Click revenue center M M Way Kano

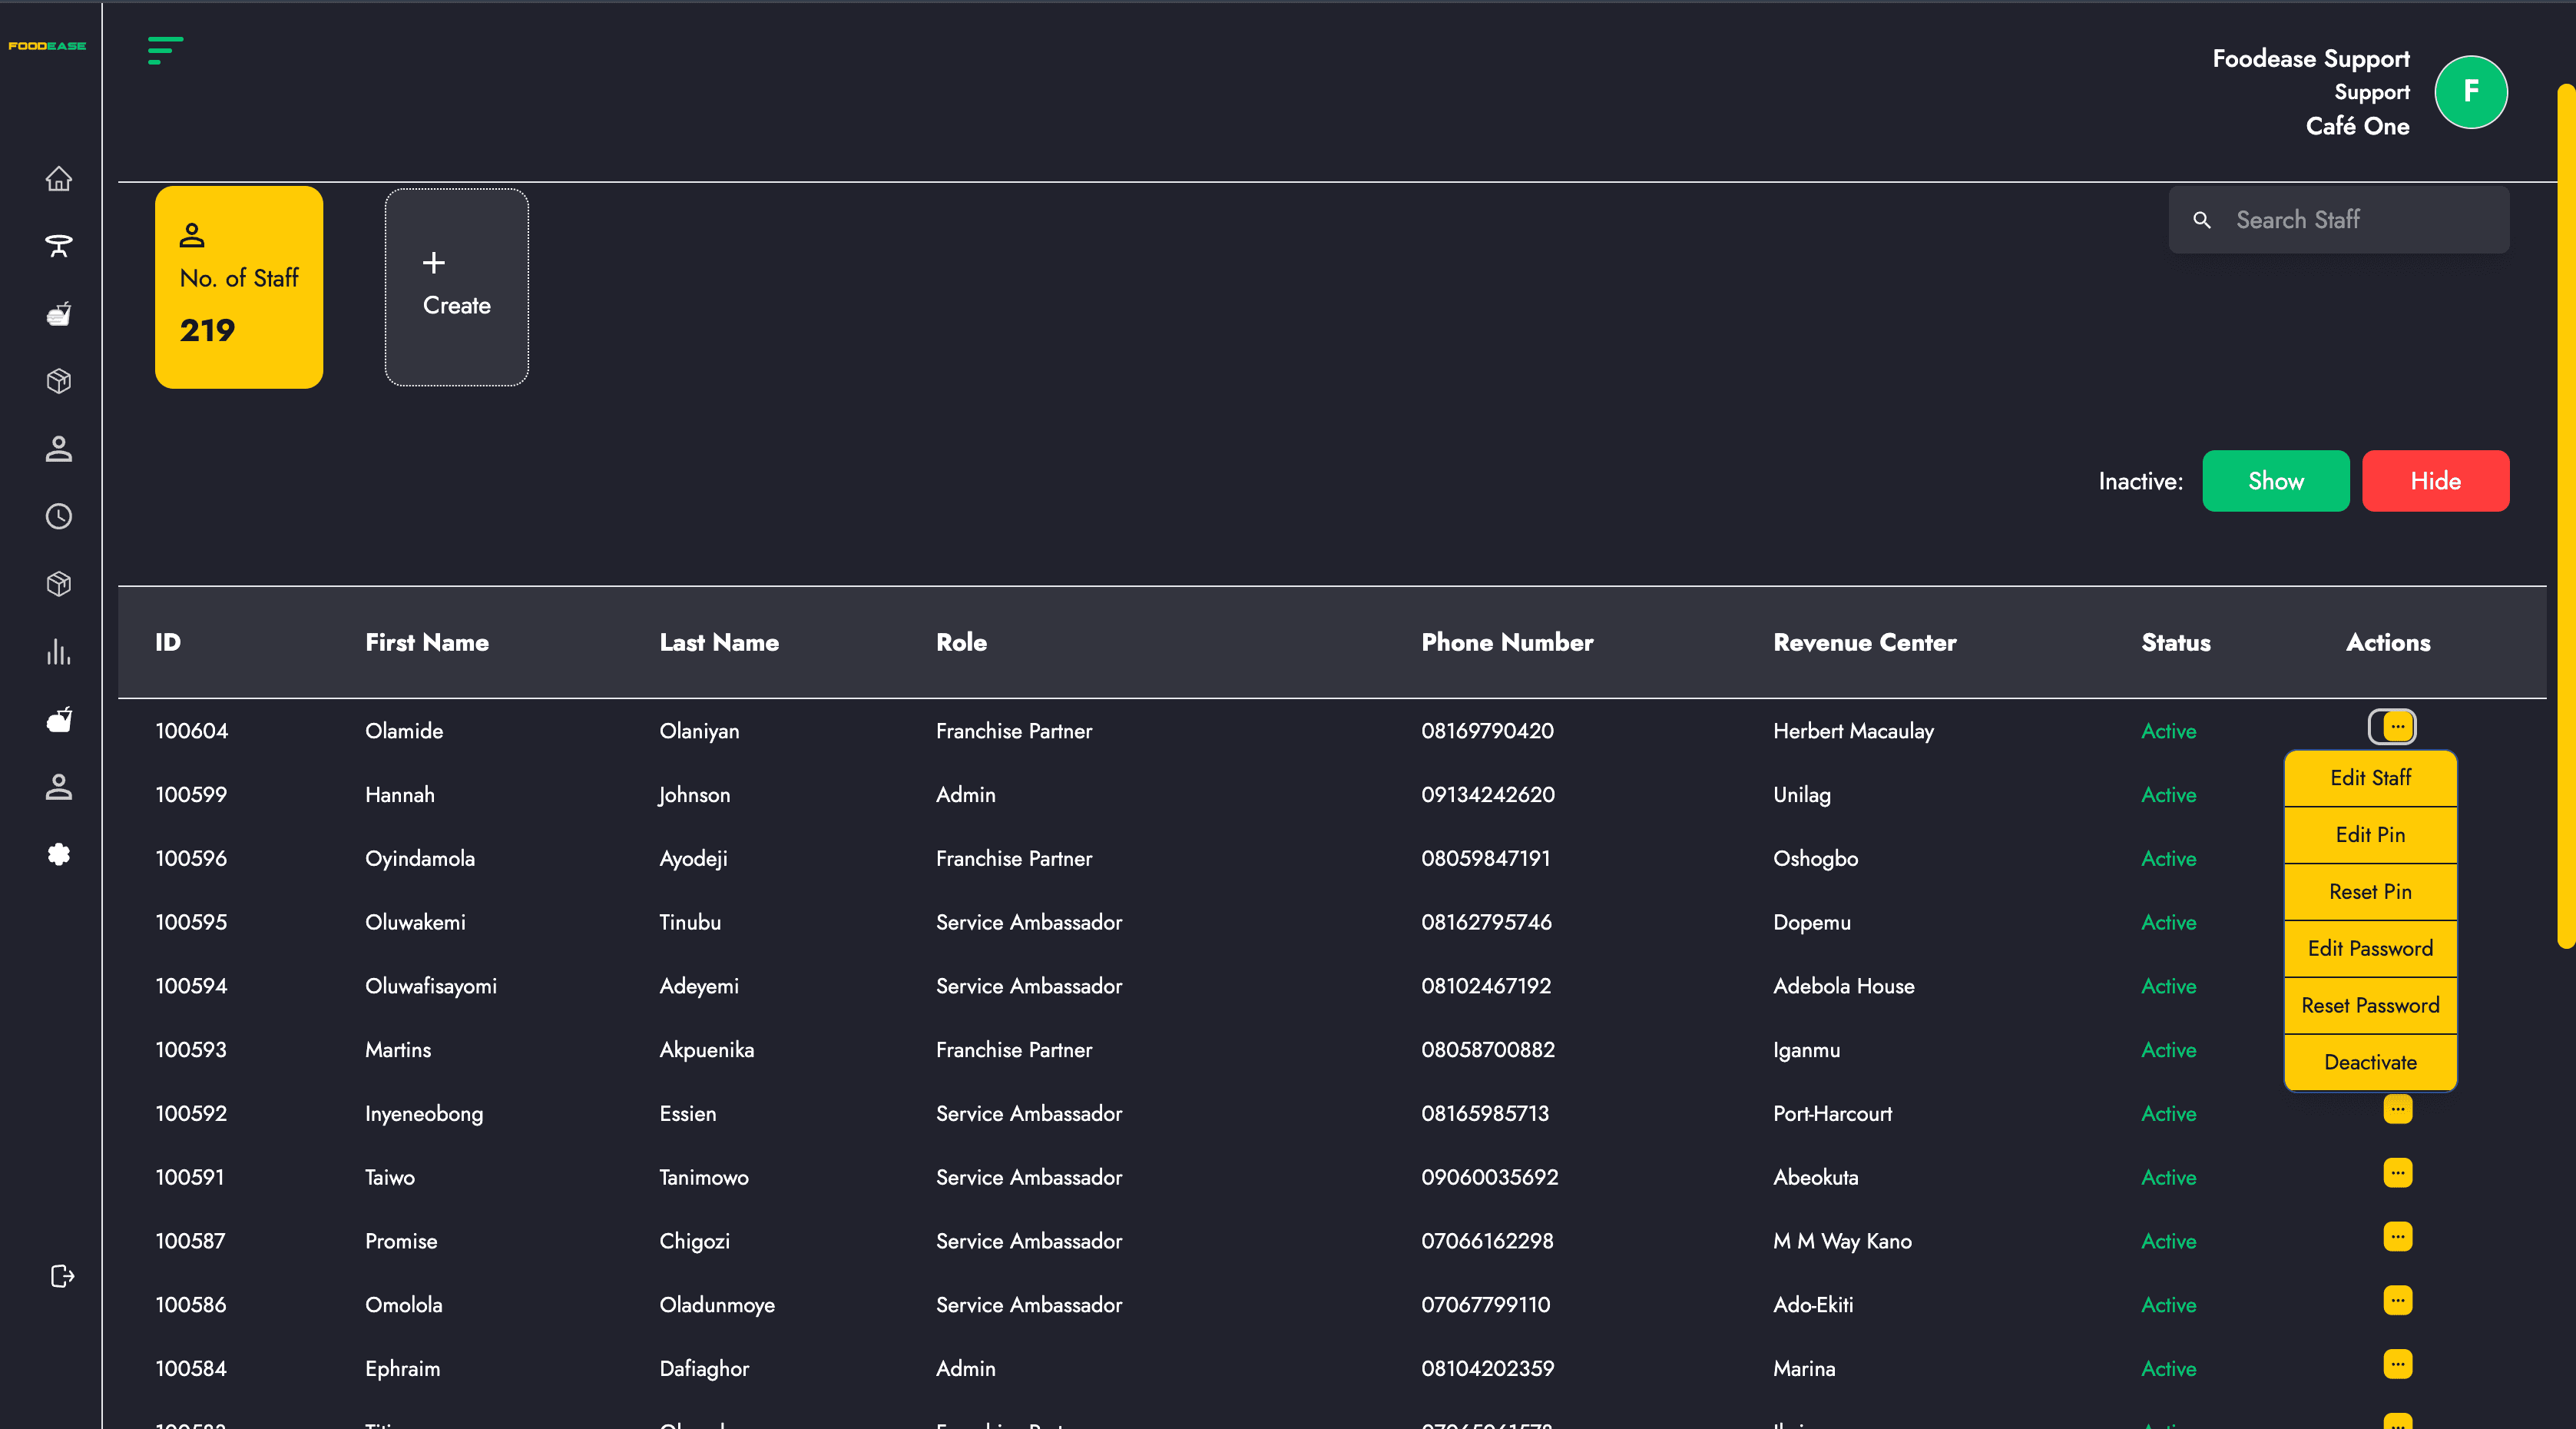tap(1842, 1241)
